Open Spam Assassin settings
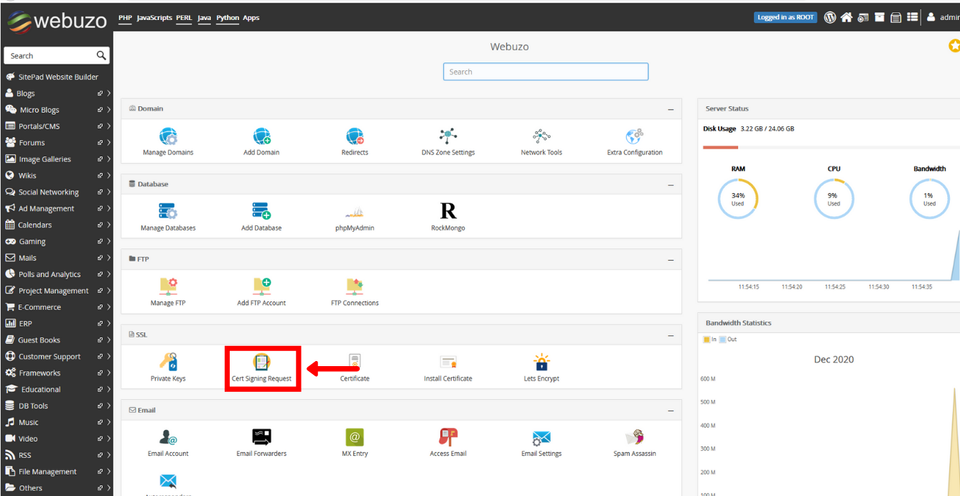This screenshot has height=496, width=960. tap(634, 442)
